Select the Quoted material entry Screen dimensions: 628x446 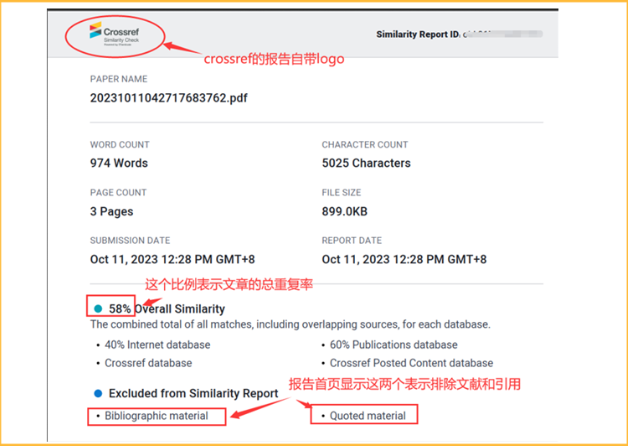click(368, 416)
